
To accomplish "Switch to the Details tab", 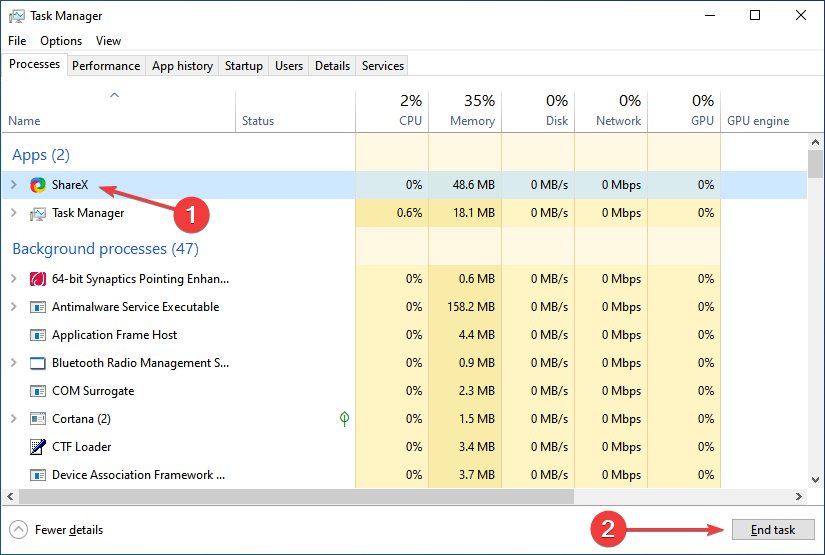I will click(332, 66).
